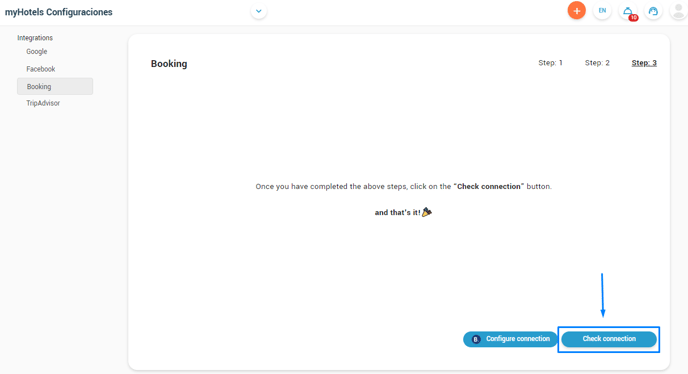The width and height of the screenshot is (688, 374).
Task: Click the myHotels Configuraciones title
Action: coord(58,12)
